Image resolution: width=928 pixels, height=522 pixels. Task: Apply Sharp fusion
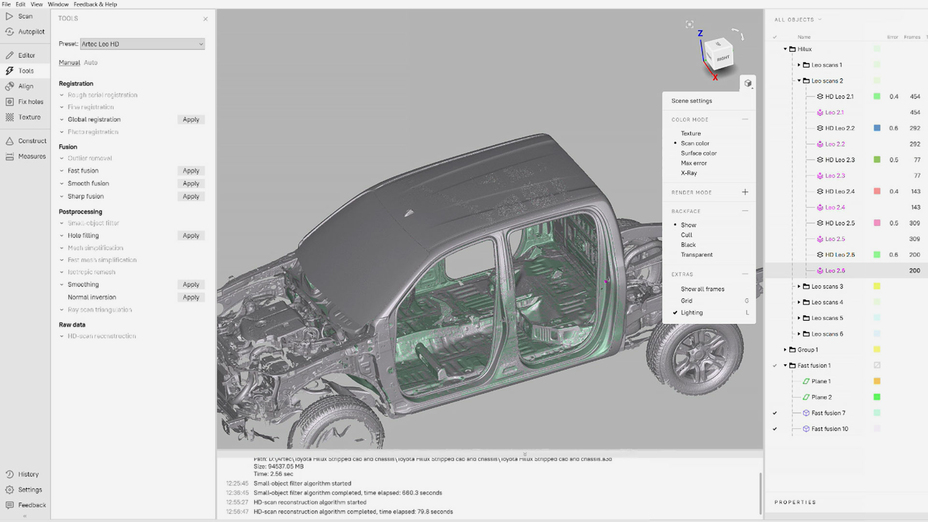[190, 196]
